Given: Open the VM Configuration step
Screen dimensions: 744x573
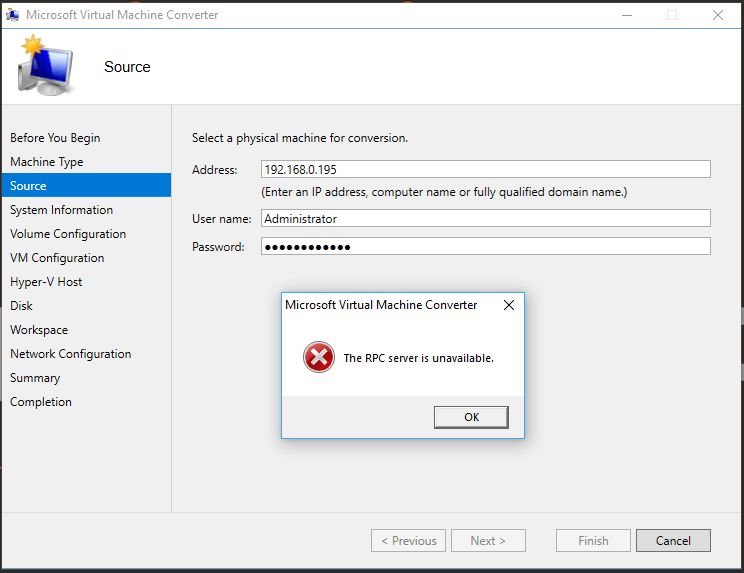Looking at the screenshot, I should tap(57, 258).
